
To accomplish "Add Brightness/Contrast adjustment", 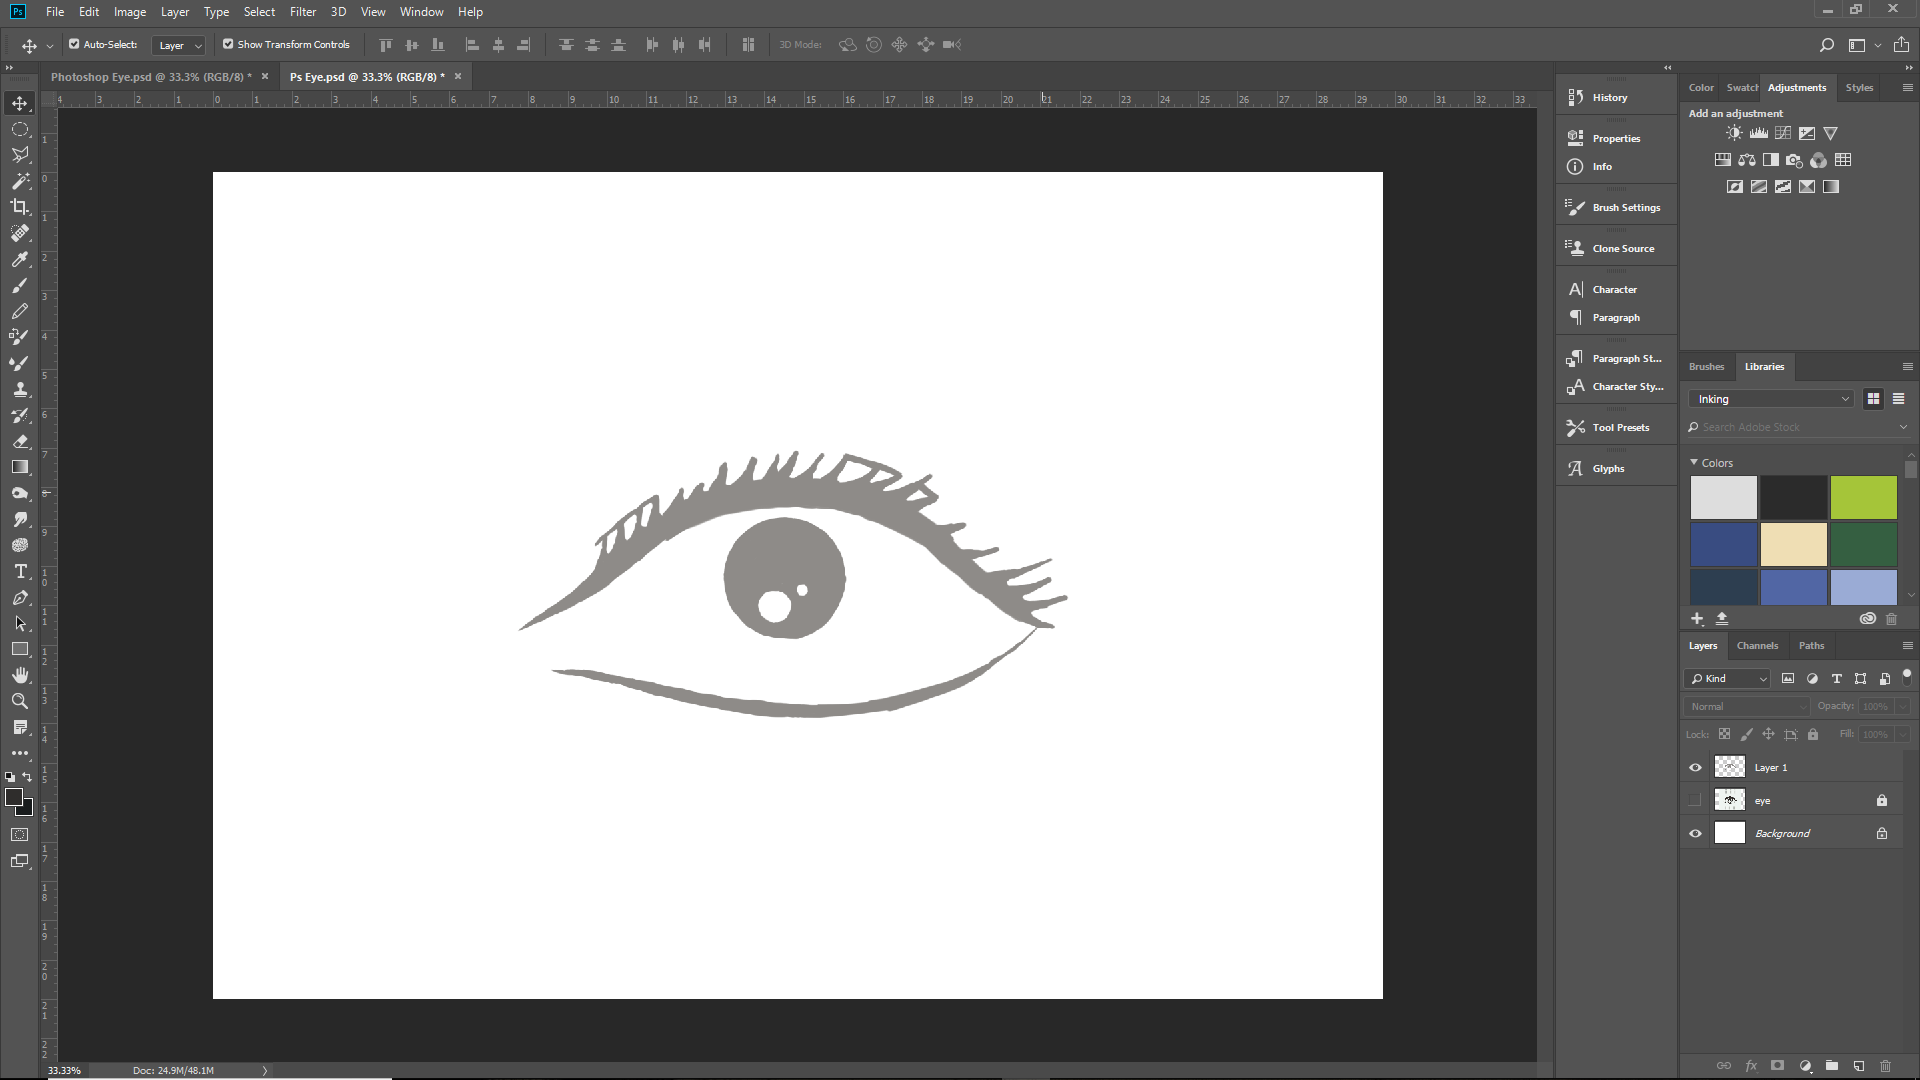I will click(x=1734, y=133).
